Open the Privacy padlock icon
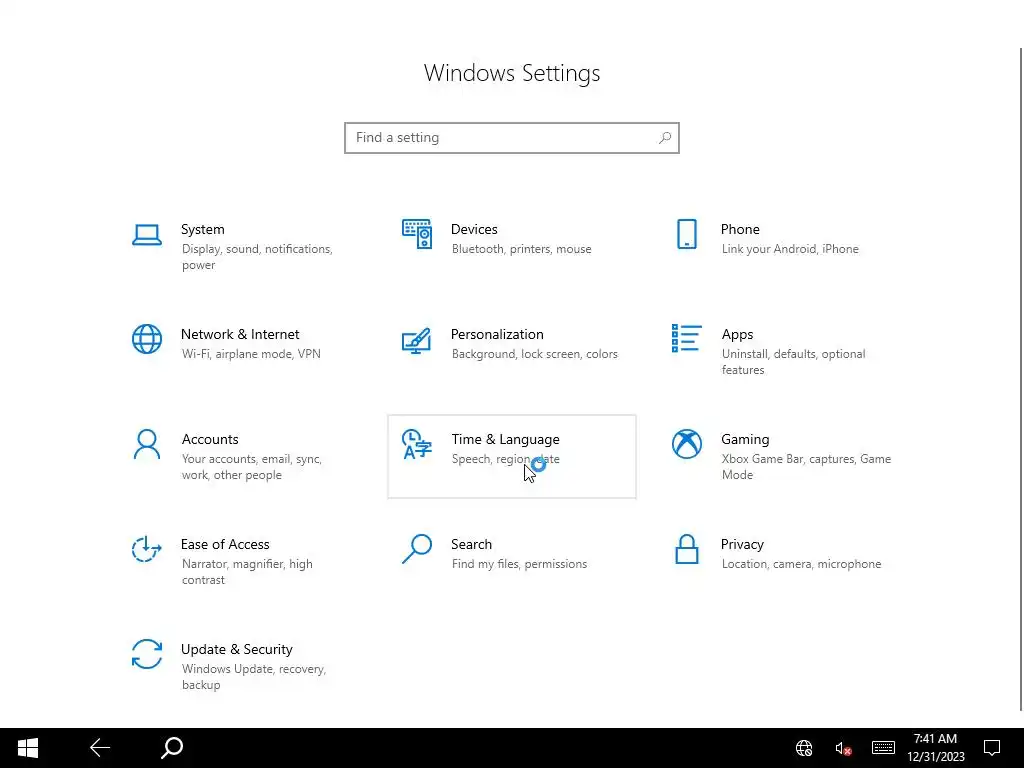The image size is (1024, 768). coord(686,549)
